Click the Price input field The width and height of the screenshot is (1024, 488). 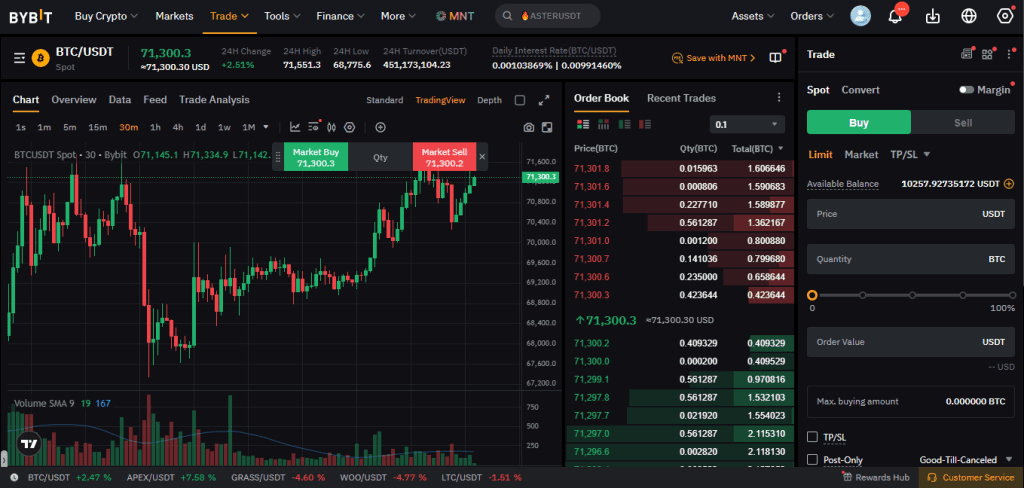[911, 214]
